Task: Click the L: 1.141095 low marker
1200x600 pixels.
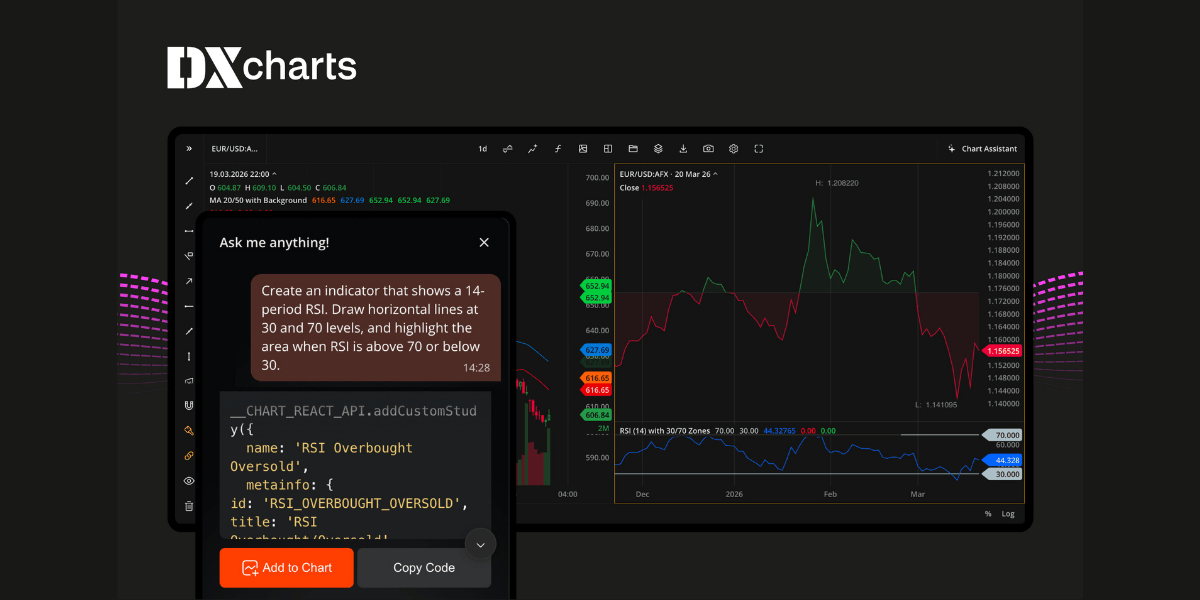Action: [x=935, y=405]
